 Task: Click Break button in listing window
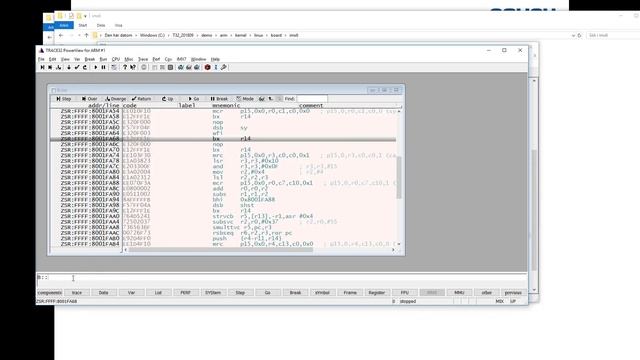click(219, 99)
